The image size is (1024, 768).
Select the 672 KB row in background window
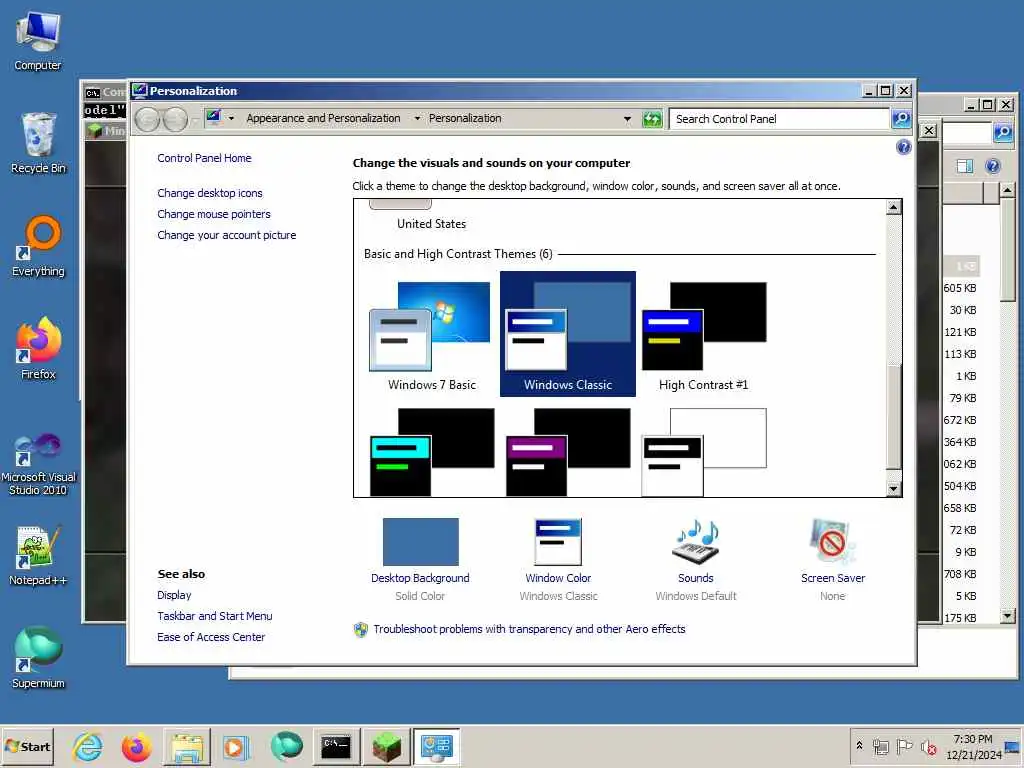960,420
